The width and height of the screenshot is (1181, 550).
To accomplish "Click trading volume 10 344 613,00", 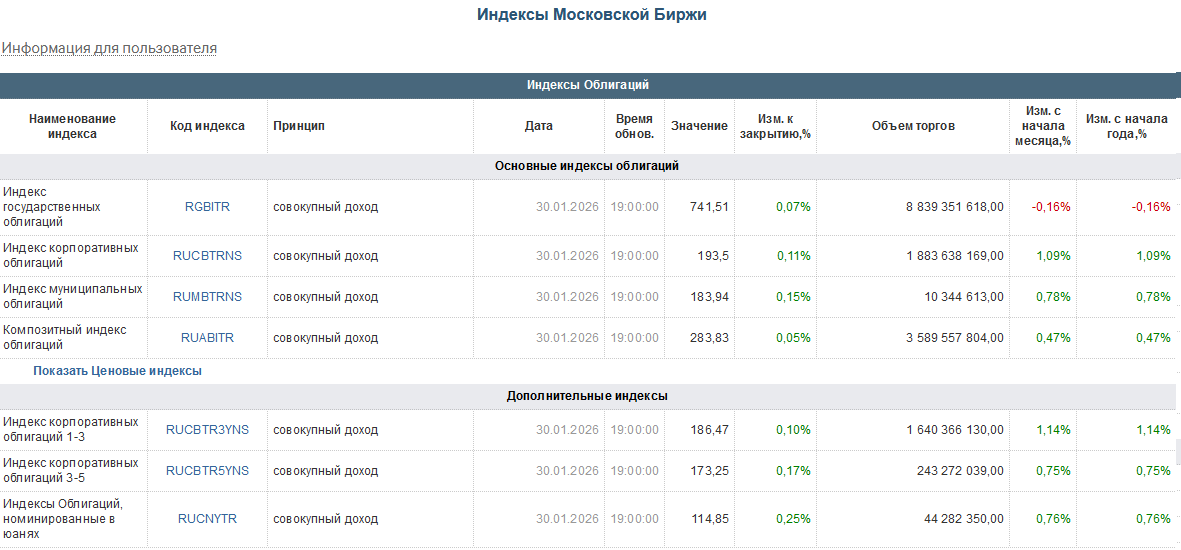I will 963,296.
